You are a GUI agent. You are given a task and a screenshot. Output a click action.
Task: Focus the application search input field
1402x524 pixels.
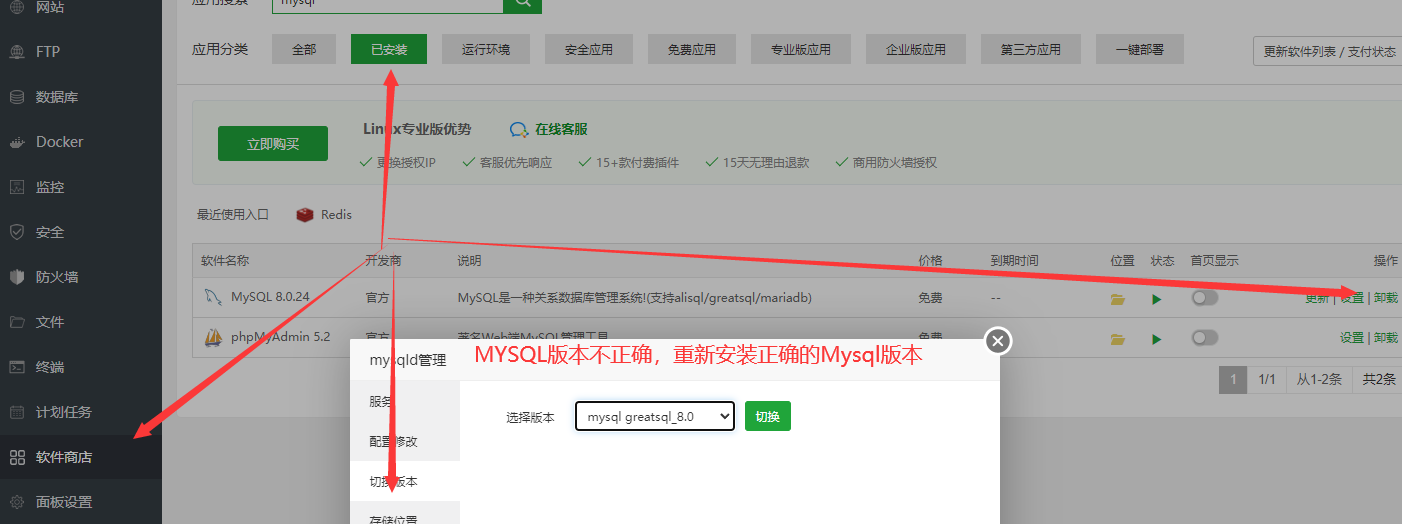[388, 5]
